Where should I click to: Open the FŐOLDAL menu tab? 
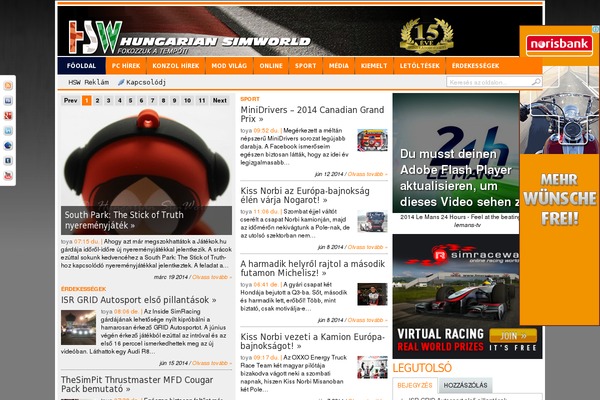82,66
